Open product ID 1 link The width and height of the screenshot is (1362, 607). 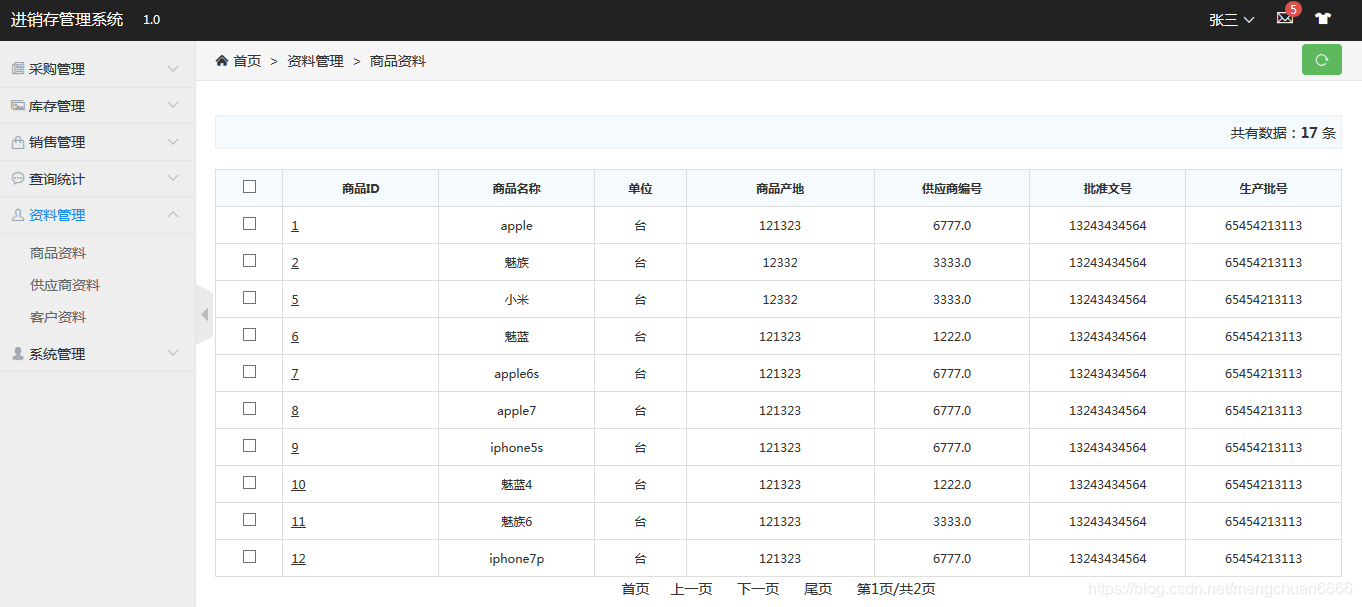point(295,226)
